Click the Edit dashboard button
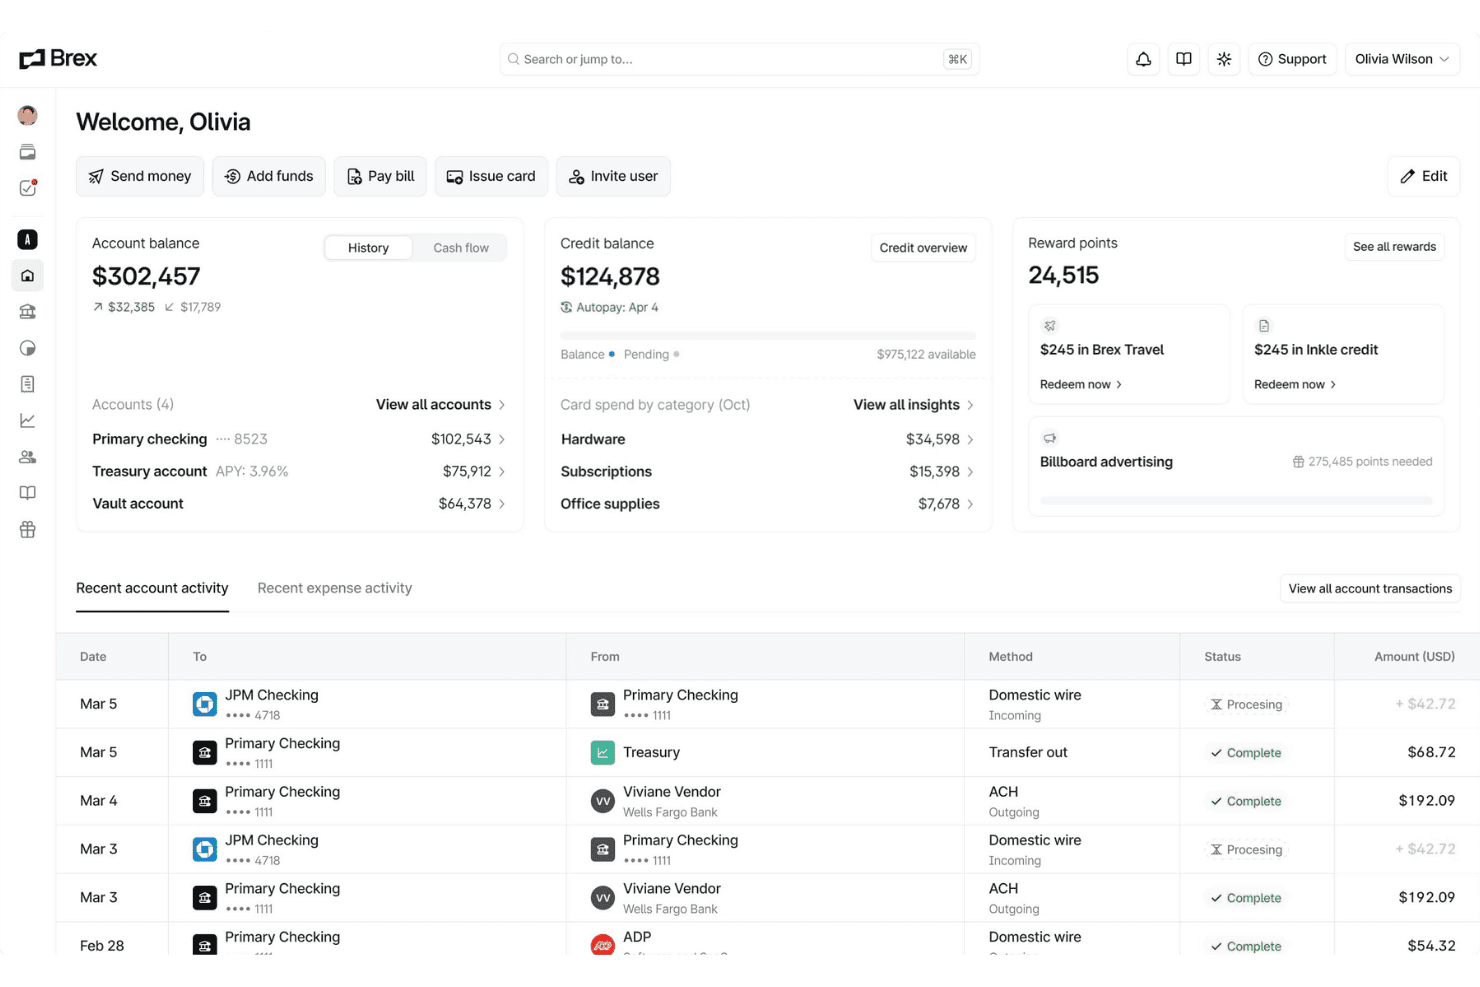 click(x=1424, y=176)
